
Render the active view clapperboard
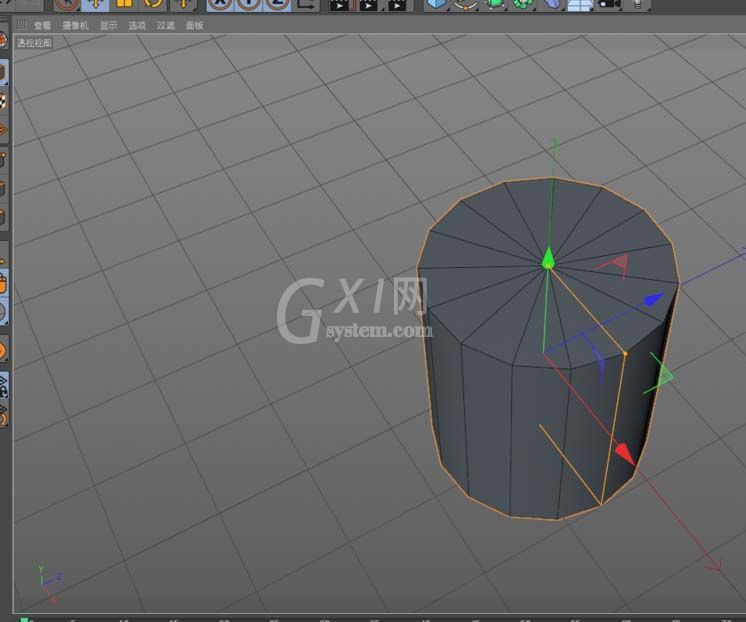coord(339,4)
